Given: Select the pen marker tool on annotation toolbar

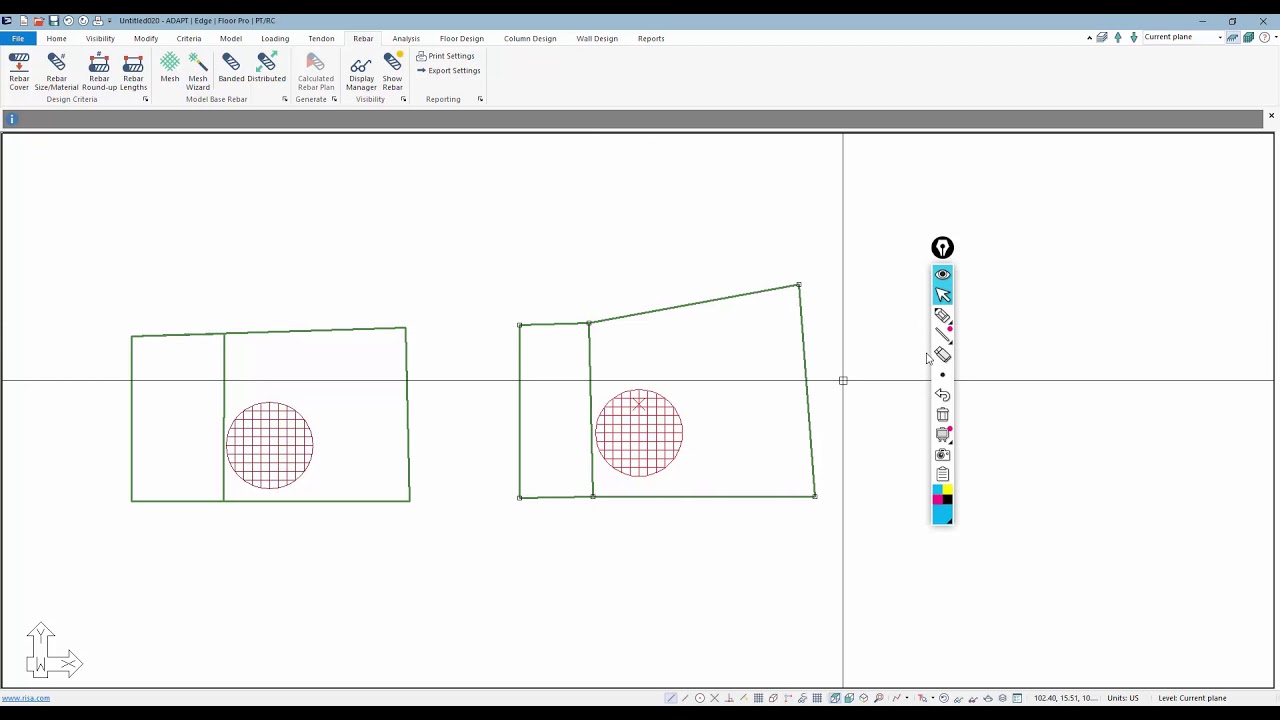Looking at the screenshot, I should (942, 315).
